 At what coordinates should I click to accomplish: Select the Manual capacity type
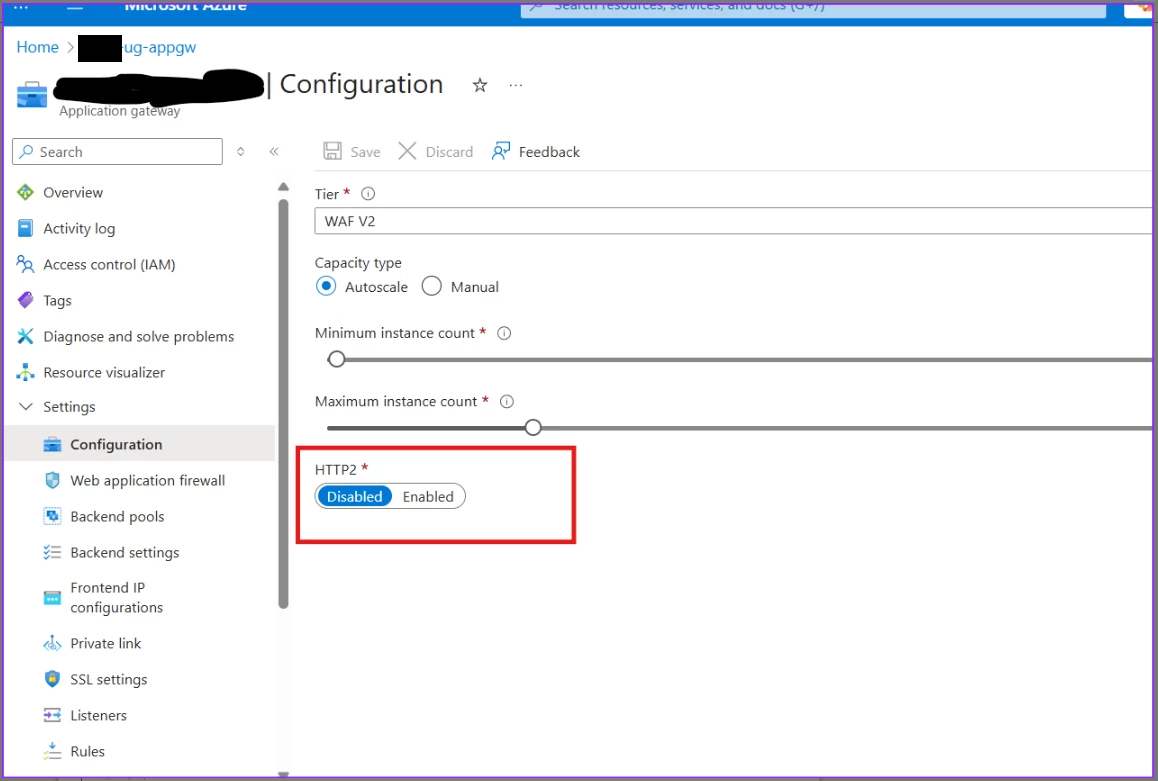pos(431,286)
